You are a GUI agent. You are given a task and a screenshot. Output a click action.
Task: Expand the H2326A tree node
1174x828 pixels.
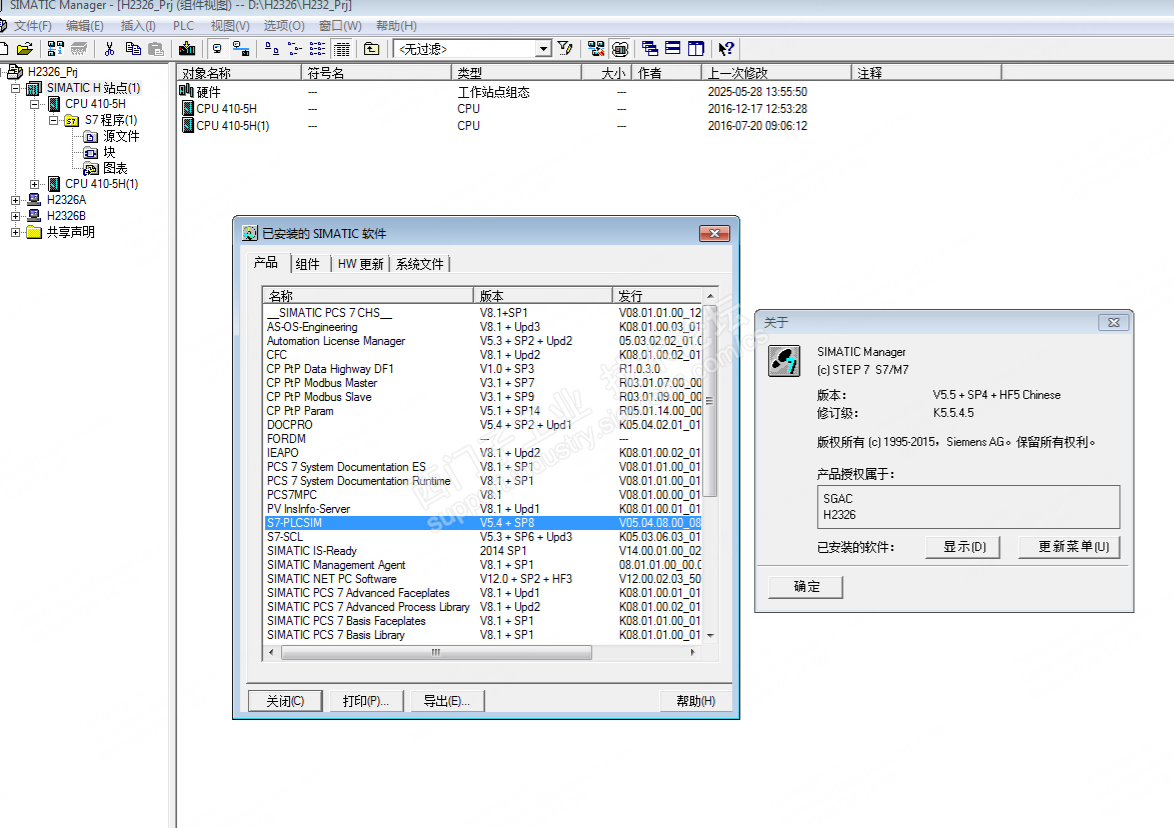coord(16,200)
